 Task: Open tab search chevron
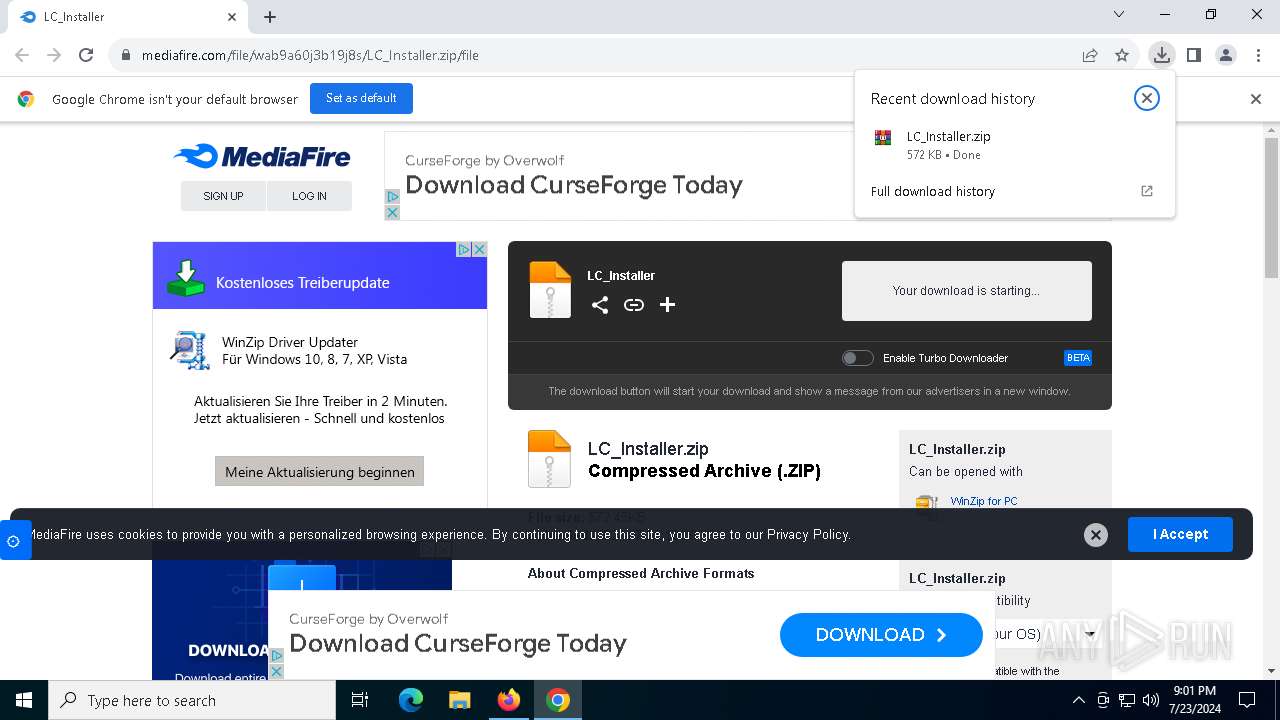click(x=1119, y=14)
